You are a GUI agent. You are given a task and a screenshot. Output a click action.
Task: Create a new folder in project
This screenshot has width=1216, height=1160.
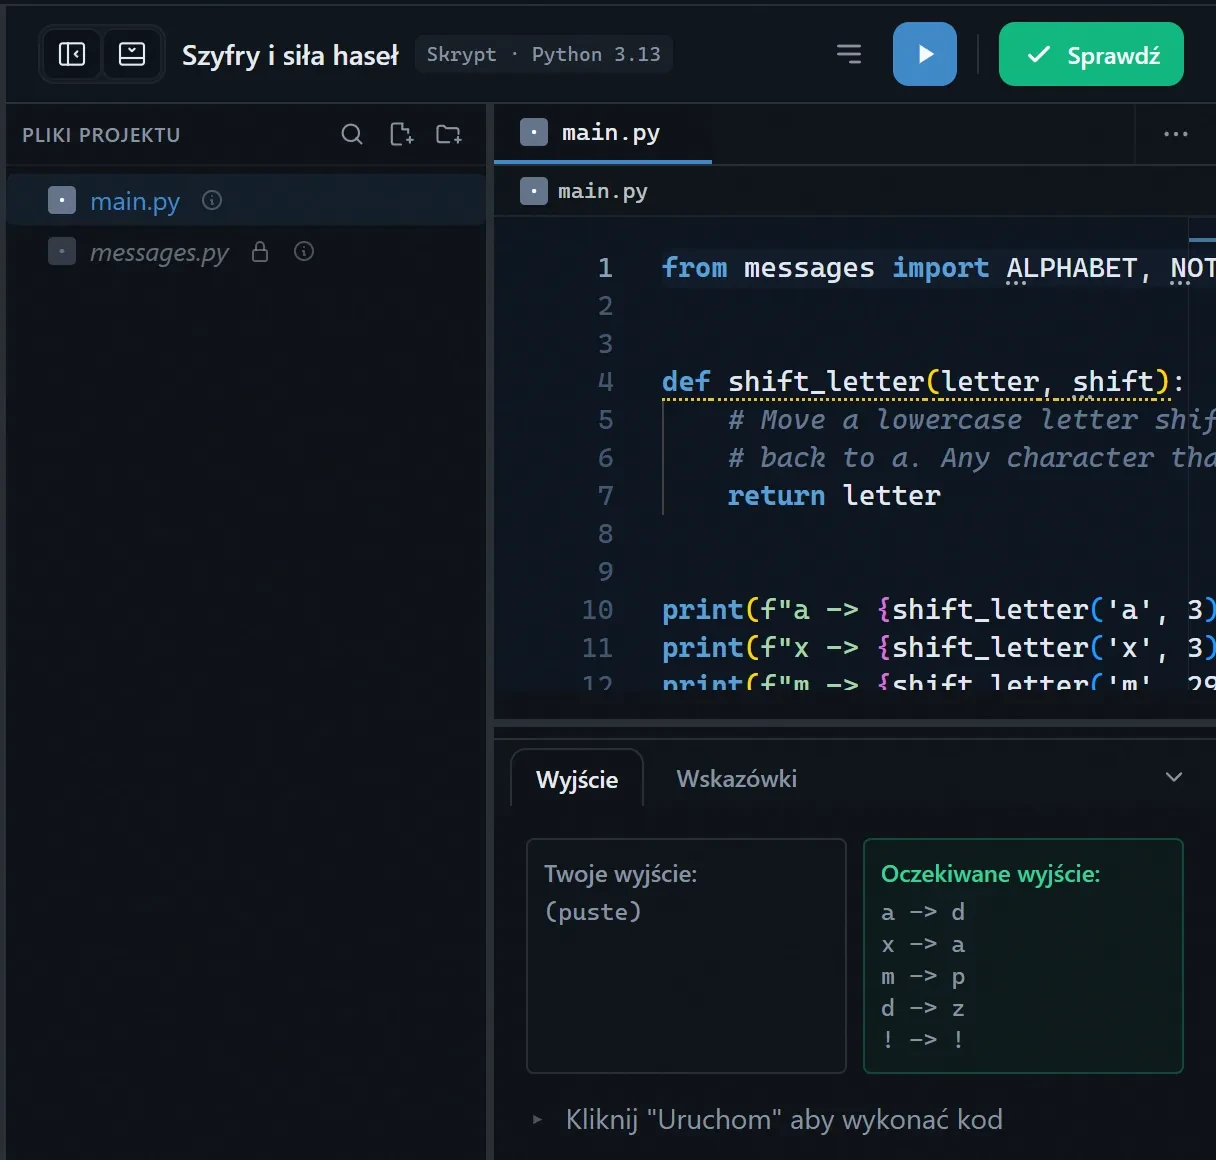[x=449, y=134]
